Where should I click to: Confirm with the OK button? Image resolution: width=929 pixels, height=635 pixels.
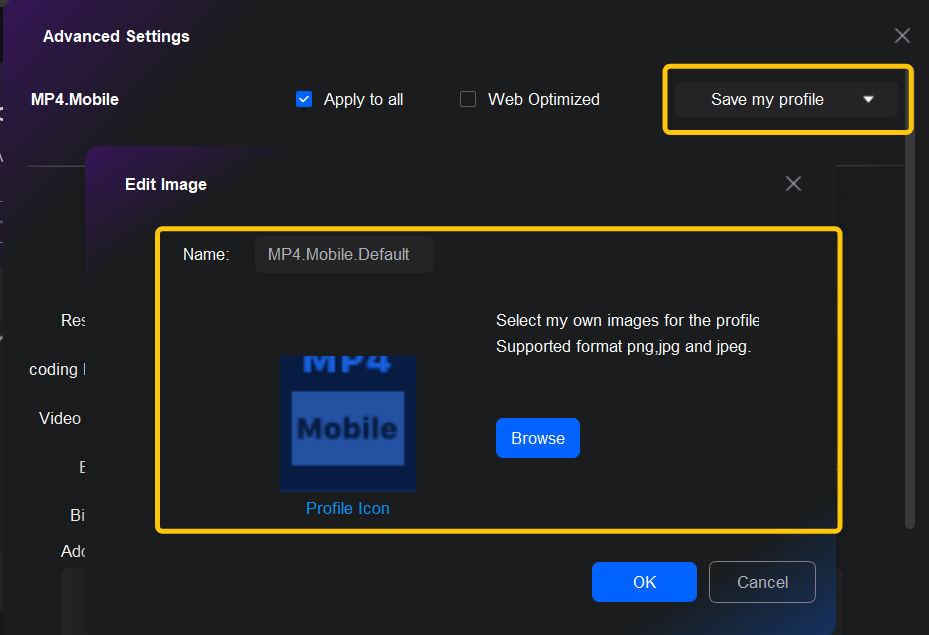tap(644, 582)
